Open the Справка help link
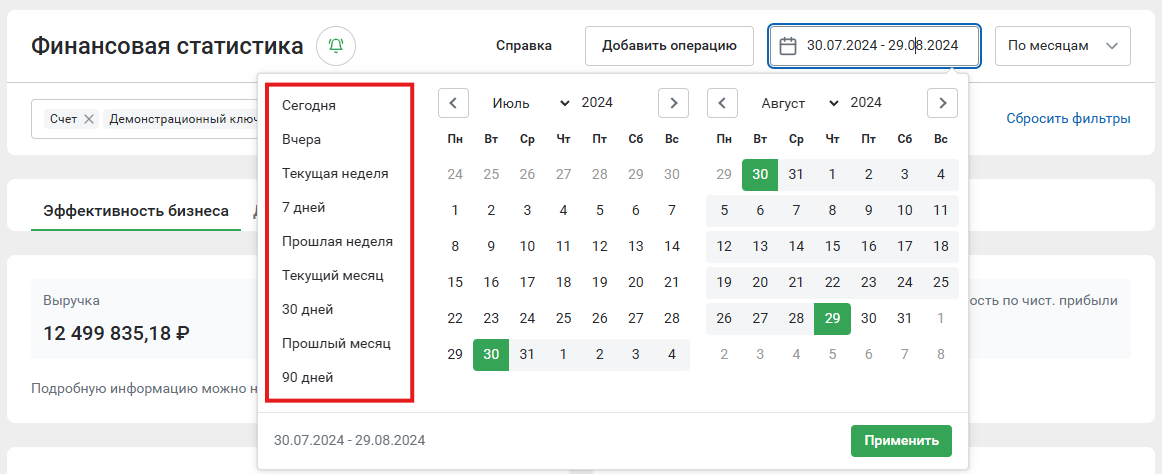The height and width of the screenshot is (474, 1162). [524, 46]
